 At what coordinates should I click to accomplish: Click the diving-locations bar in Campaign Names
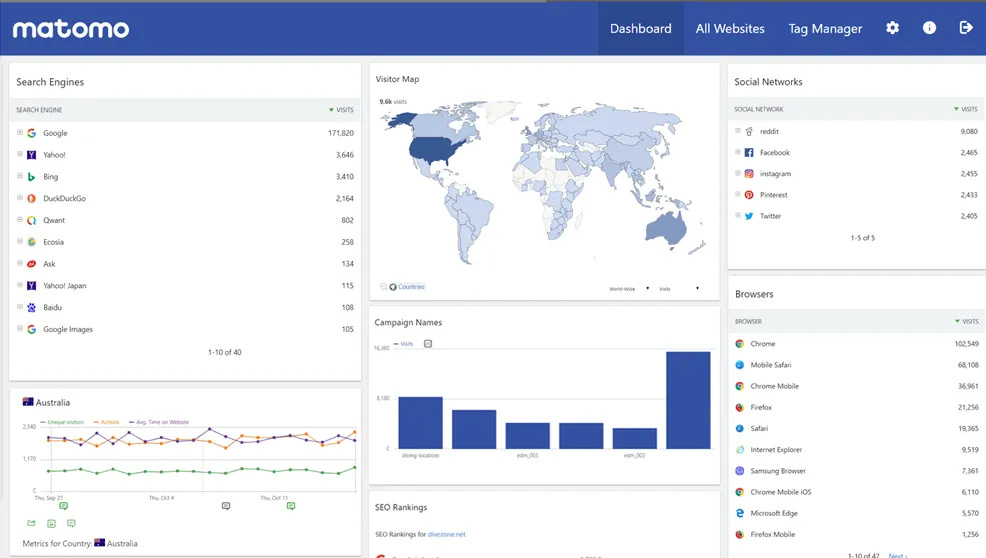(421, 423)
